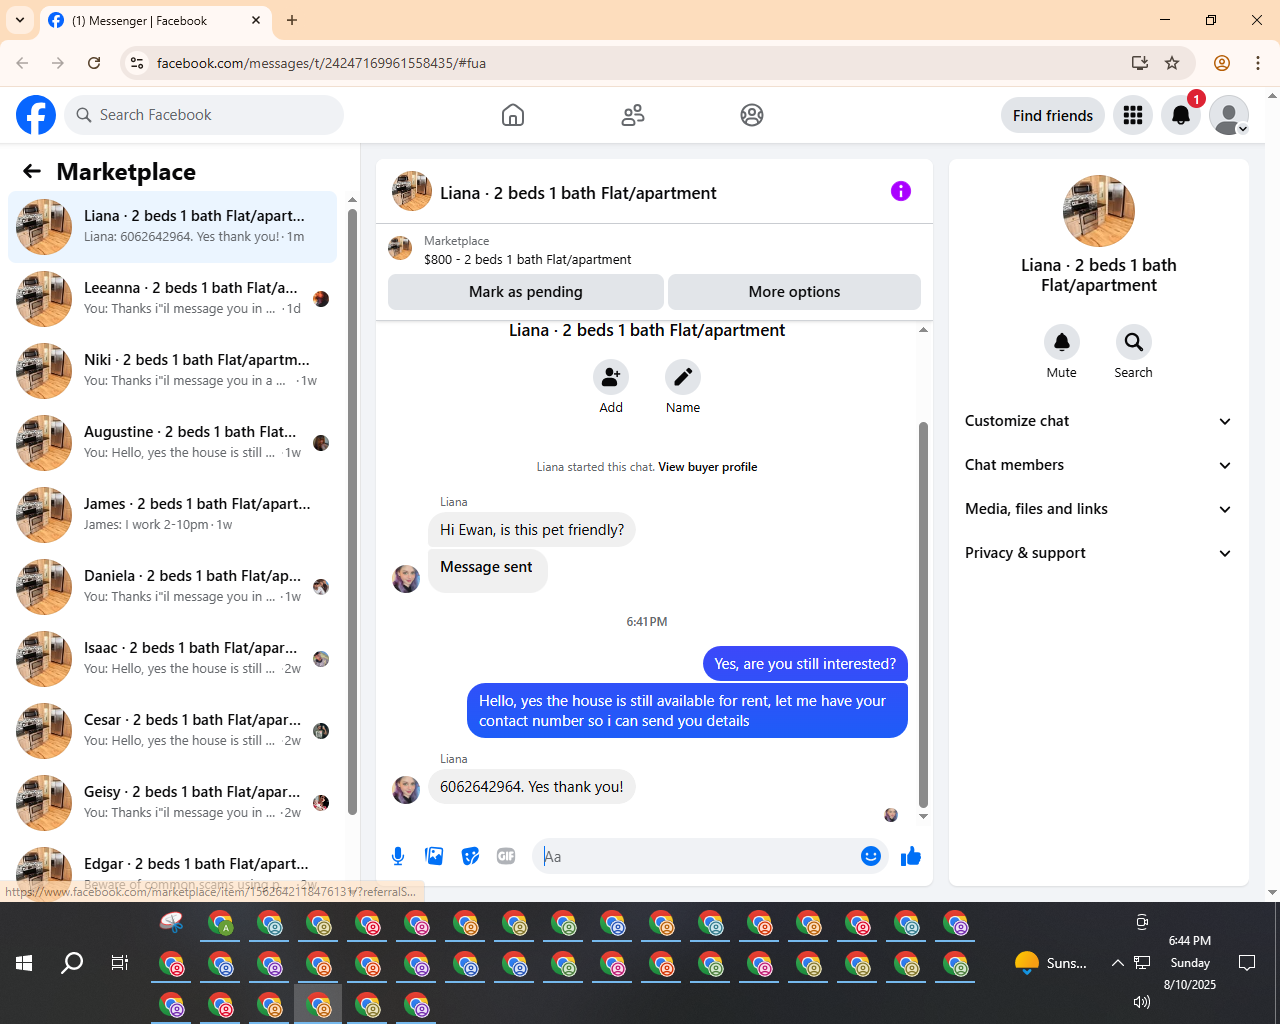Open the weather widget in taskbar

[1050, 963]
